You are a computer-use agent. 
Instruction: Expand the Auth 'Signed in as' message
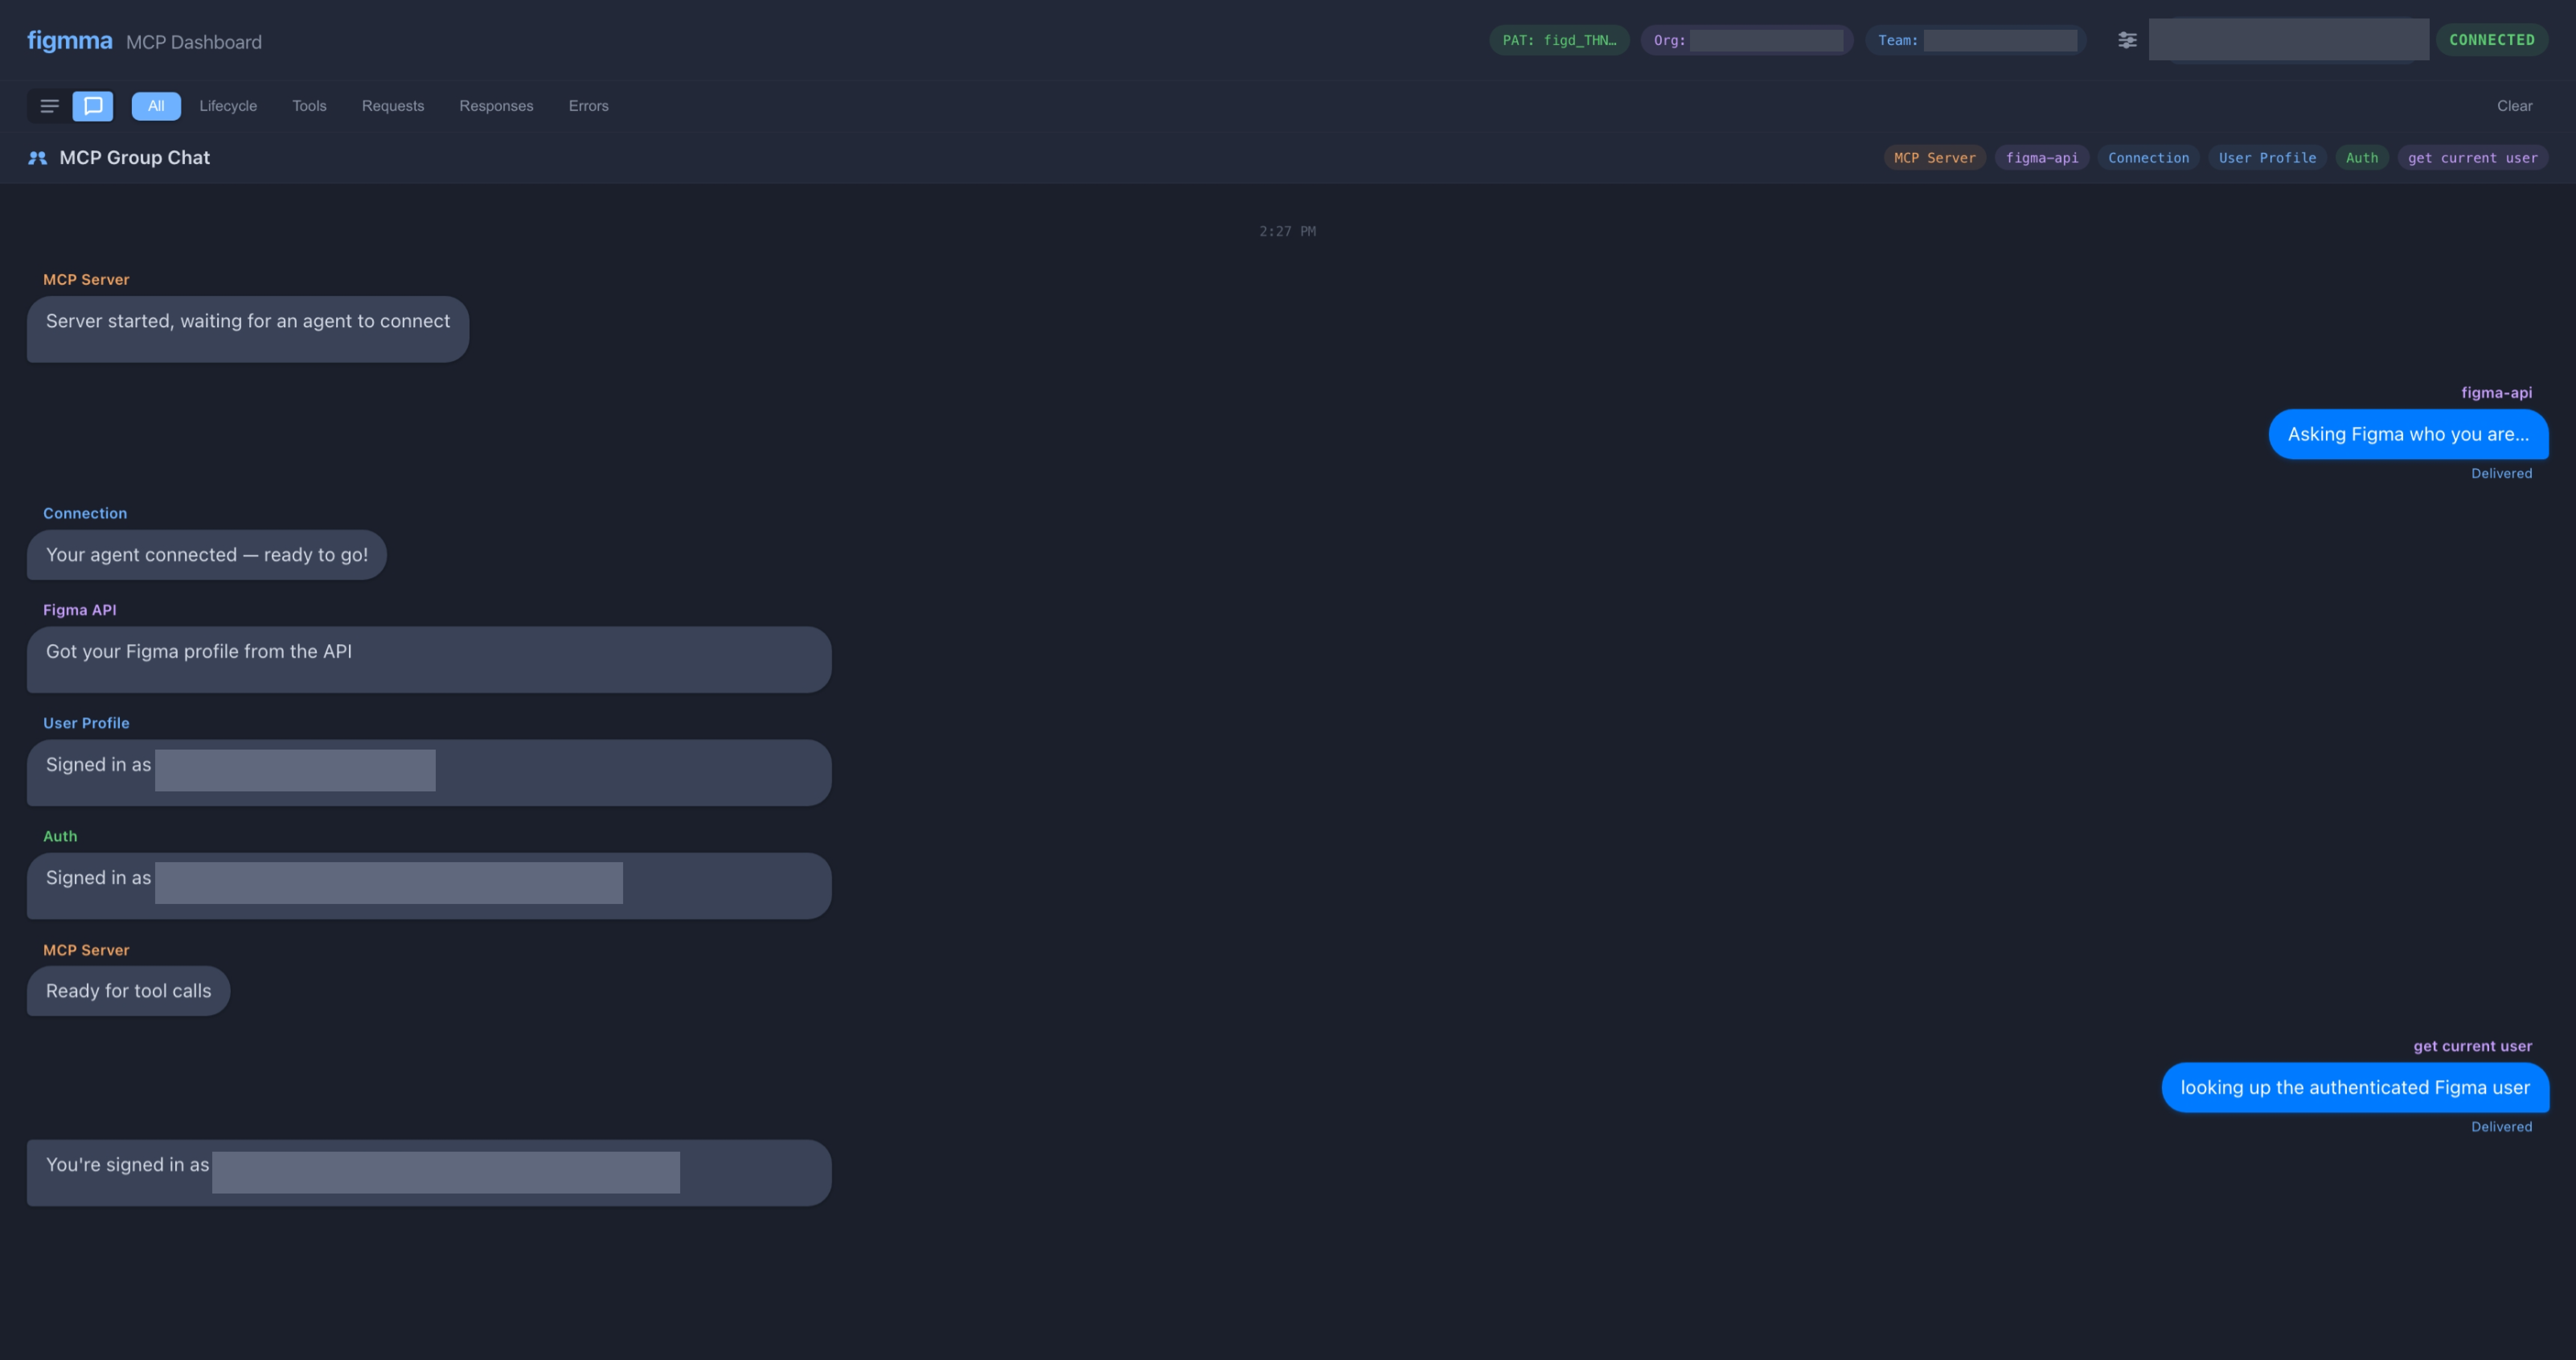tap(429, 886)
